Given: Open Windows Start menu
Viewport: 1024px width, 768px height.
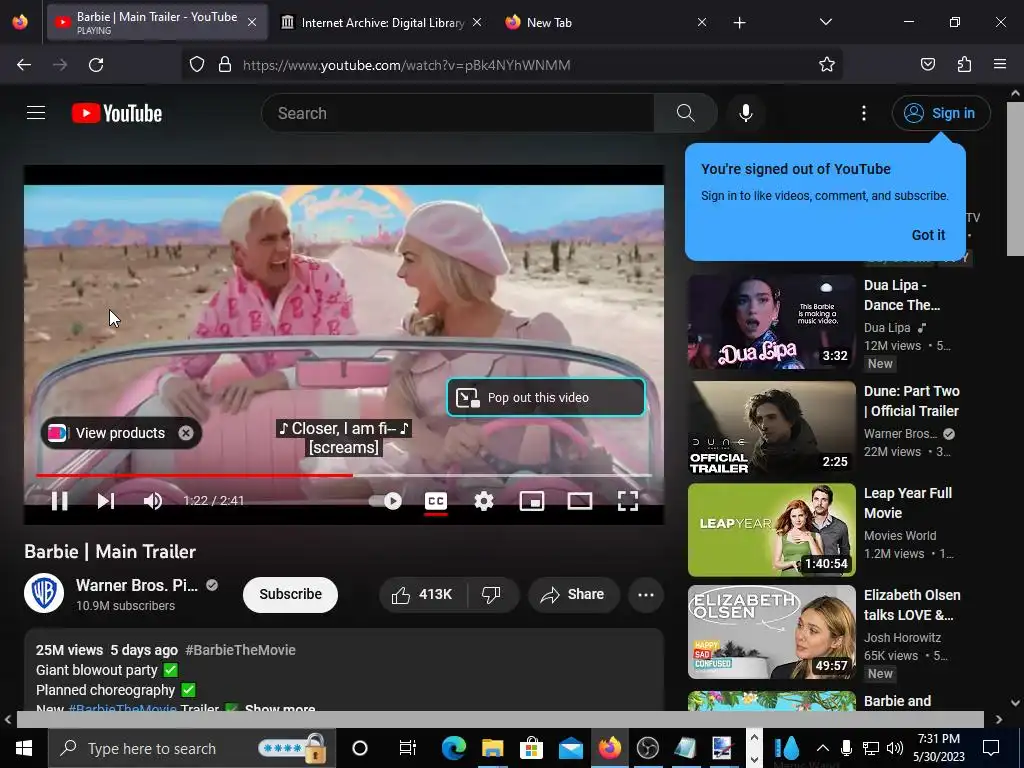Looking at the screenshot, I should [24, 748].
